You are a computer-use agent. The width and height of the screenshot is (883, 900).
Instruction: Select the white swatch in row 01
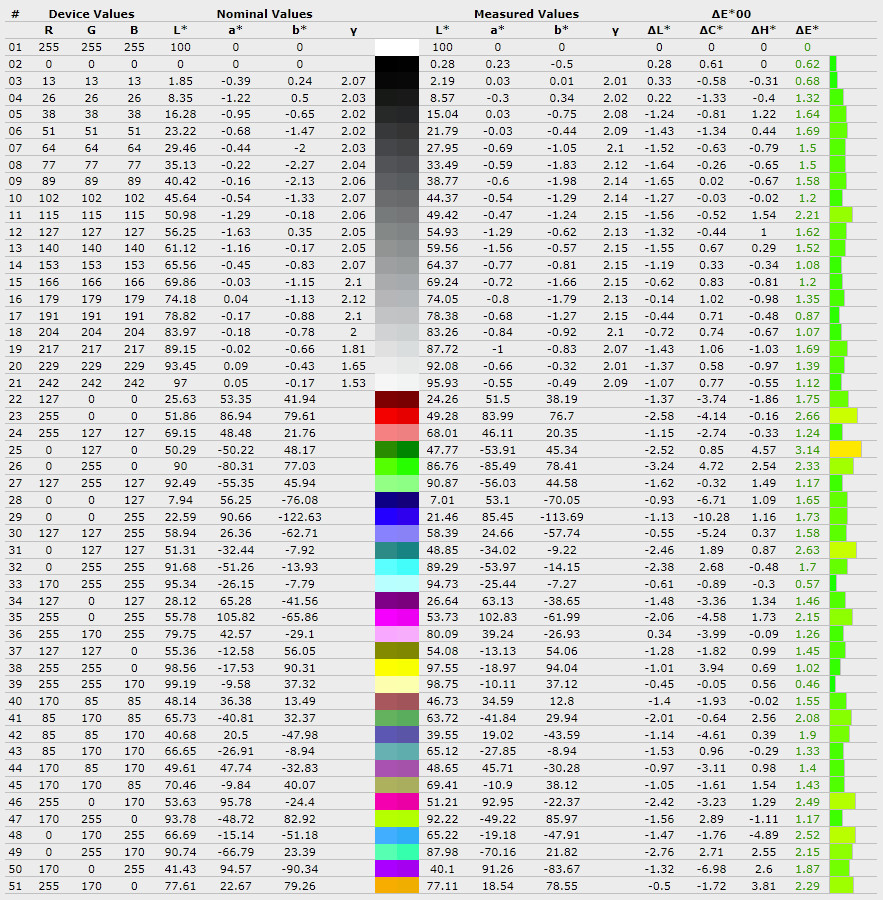click(x=397, y=47)
